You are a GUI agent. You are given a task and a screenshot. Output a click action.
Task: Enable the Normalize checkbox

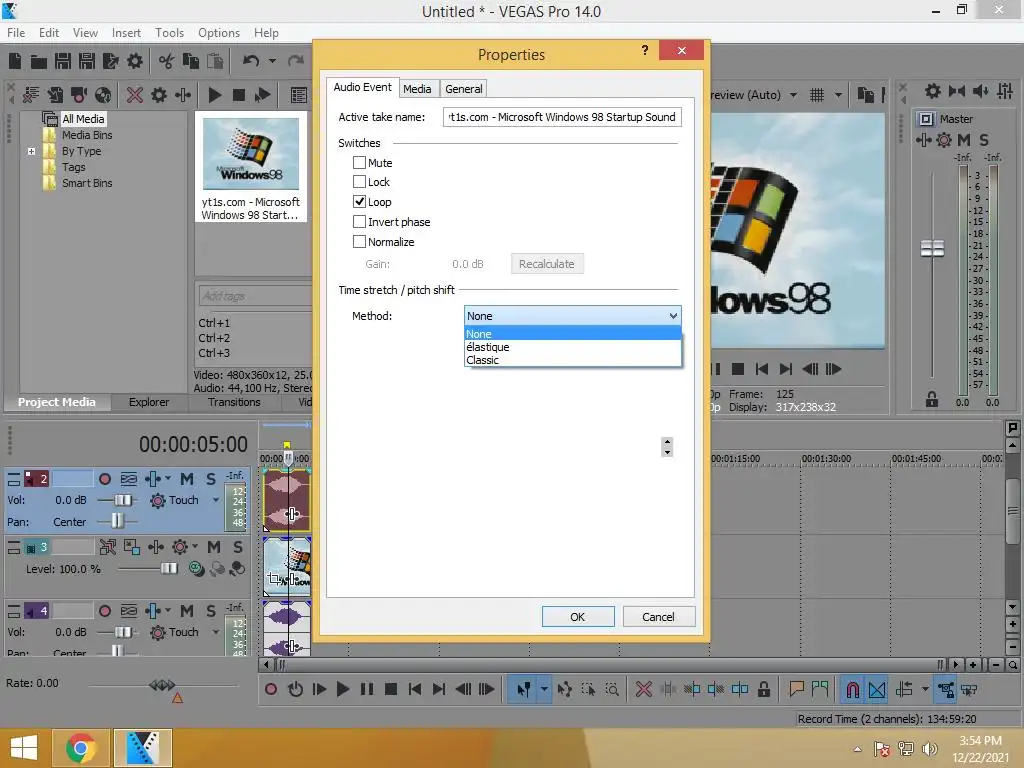point(359,242)
